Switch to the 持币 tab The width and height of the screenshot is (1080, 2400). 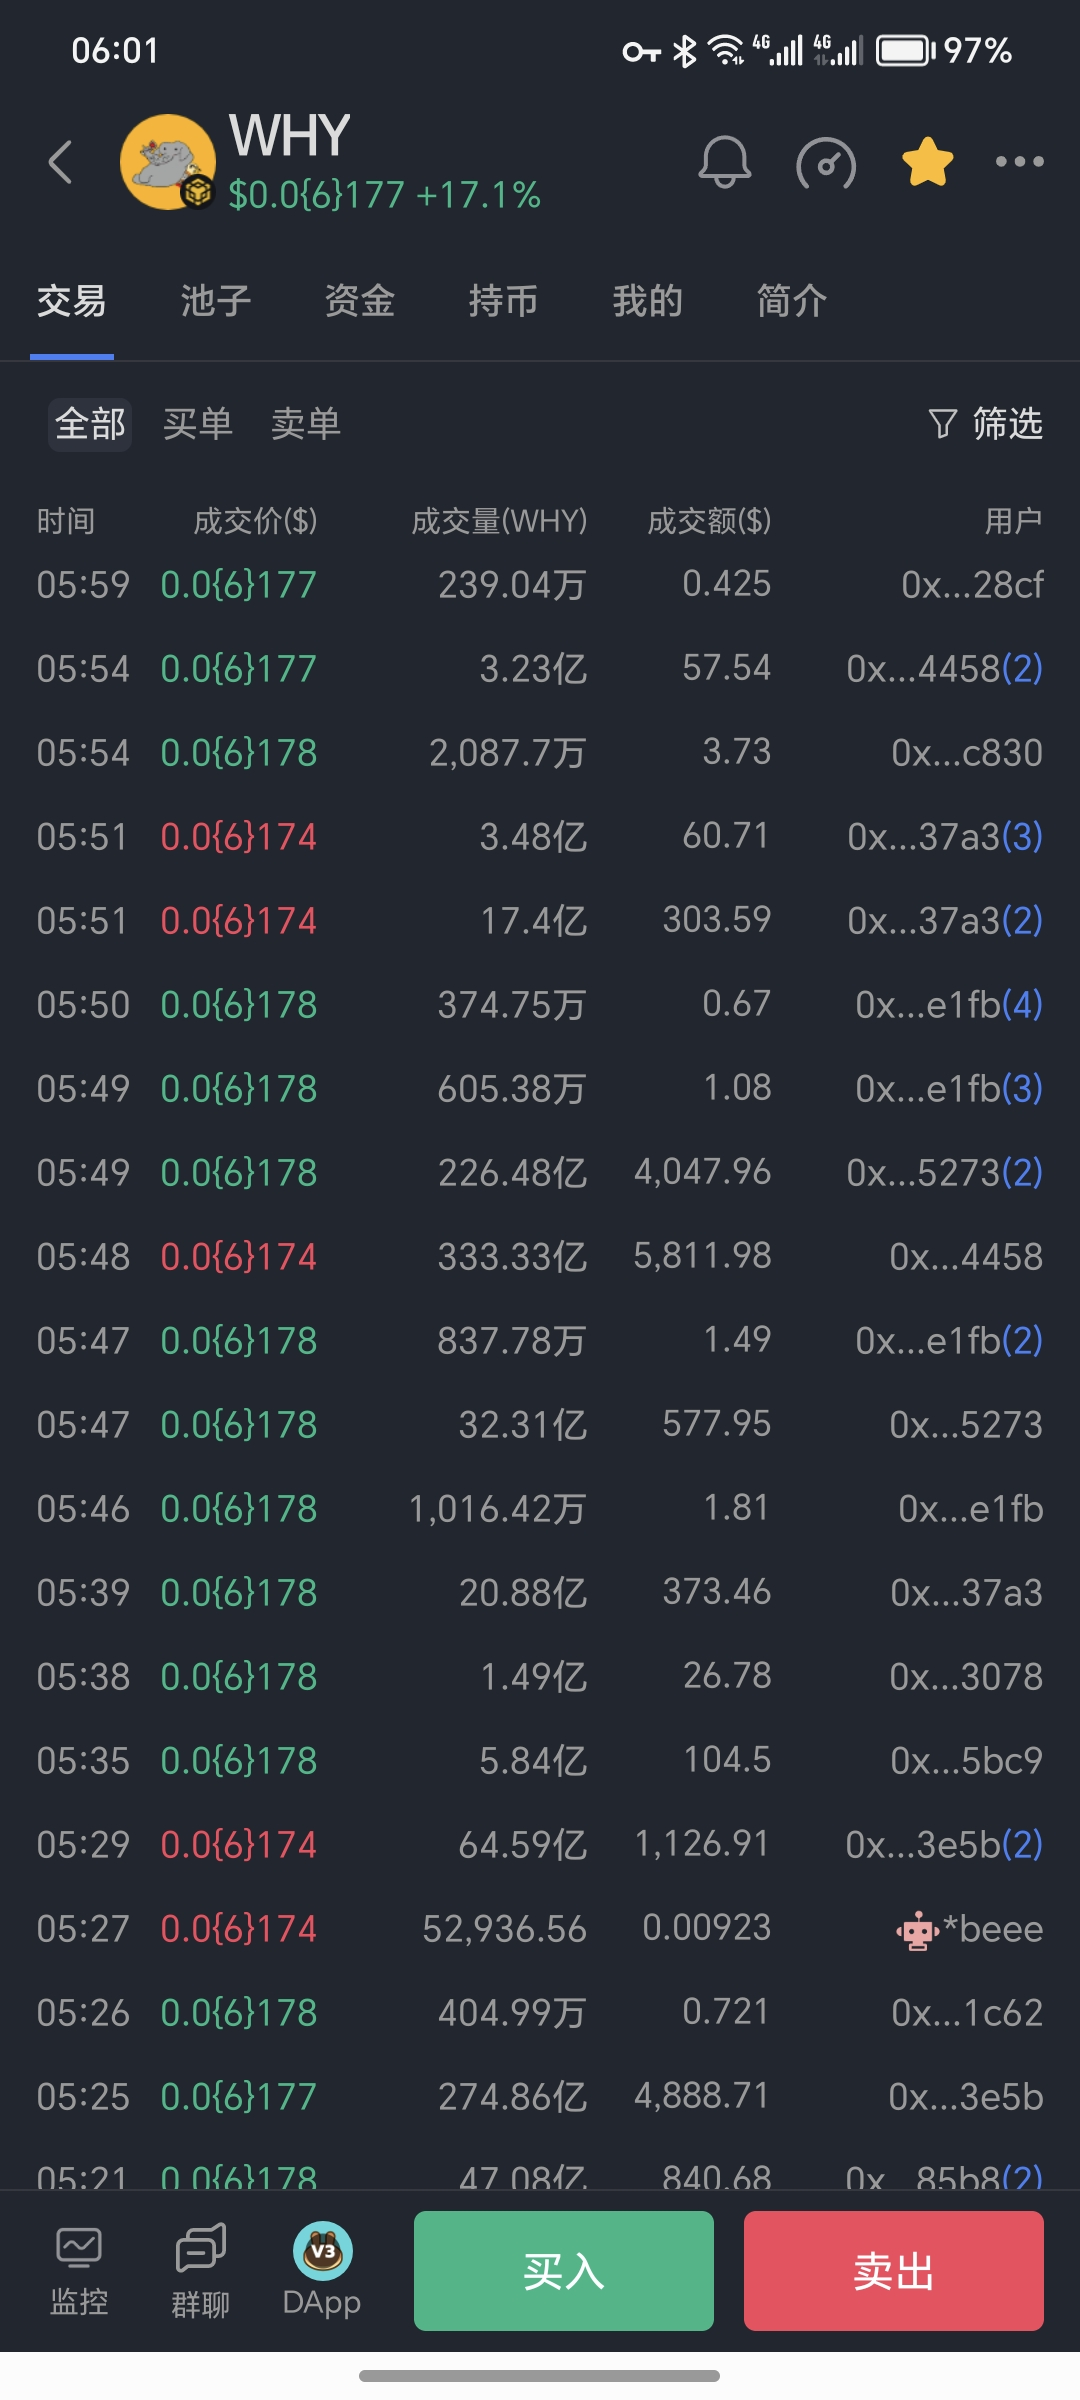(503, 301)
